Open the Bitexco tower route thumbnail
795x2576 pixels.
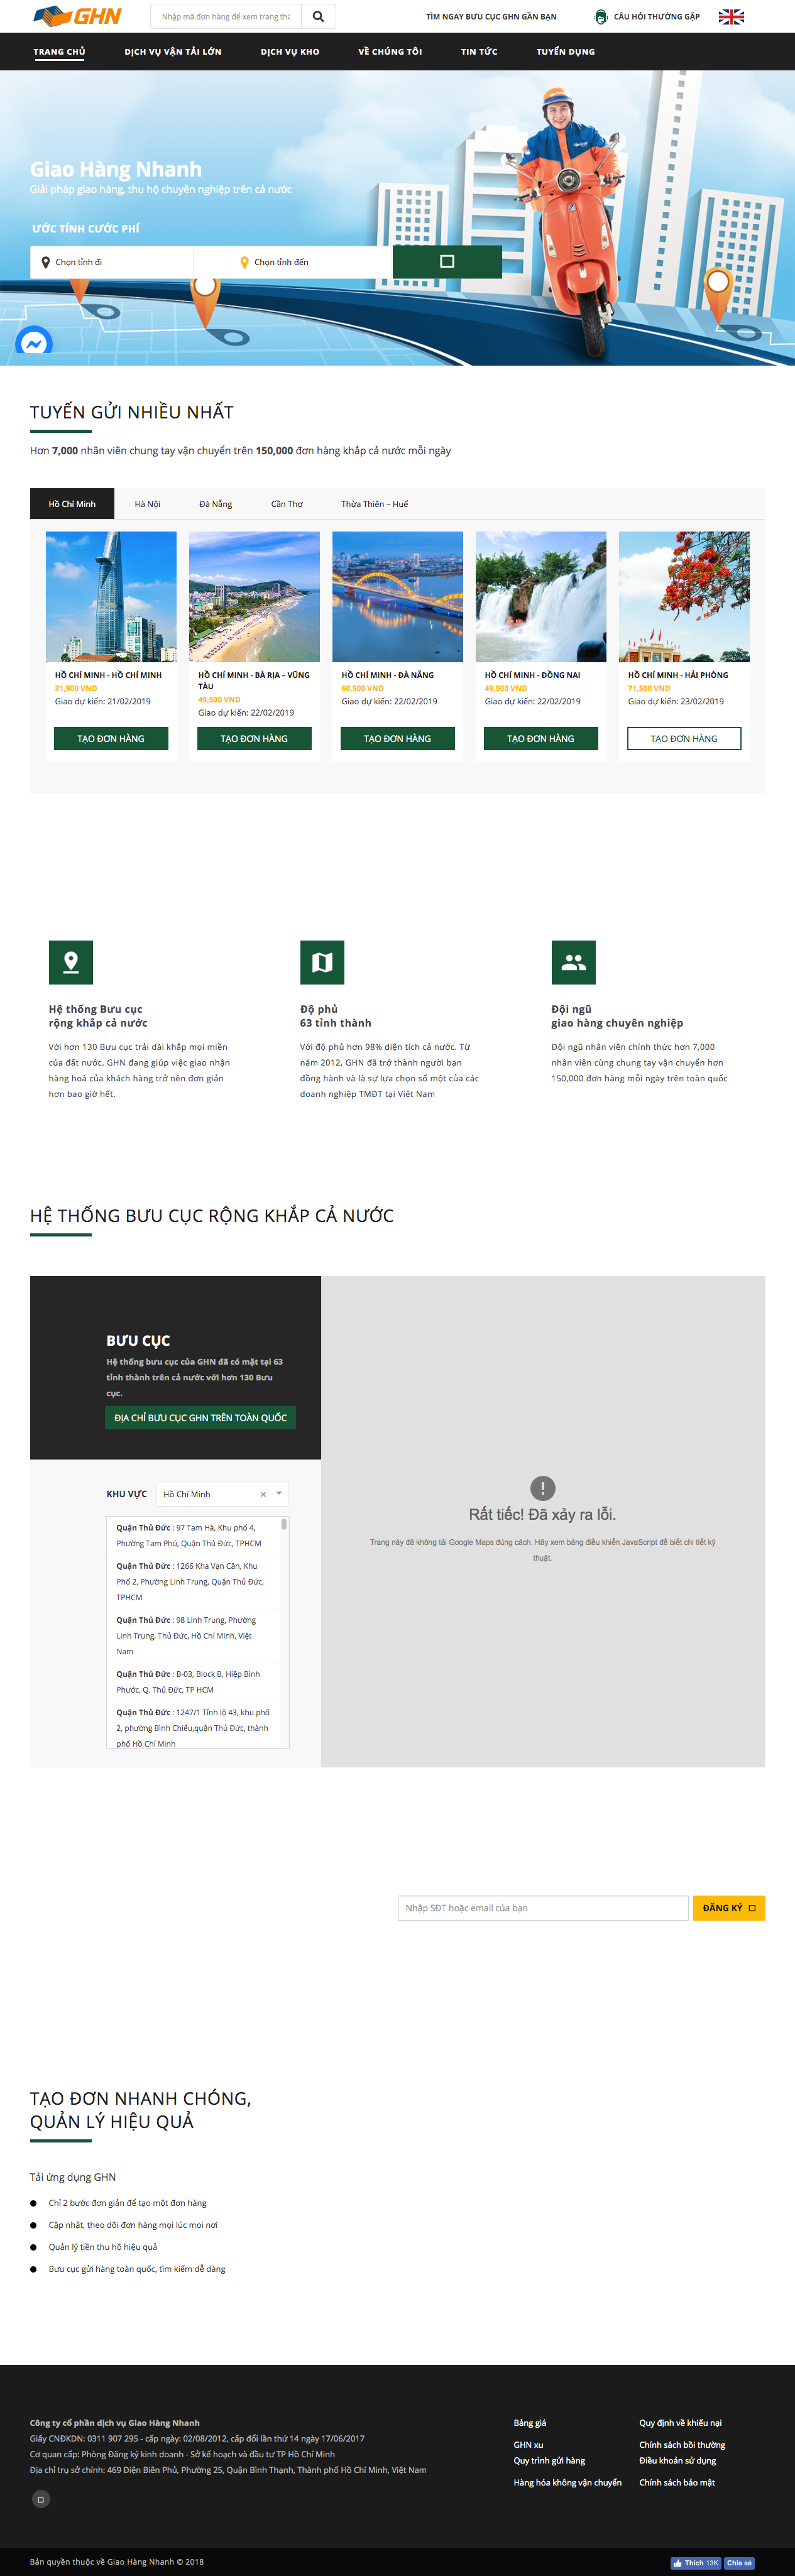click(111, 596)
